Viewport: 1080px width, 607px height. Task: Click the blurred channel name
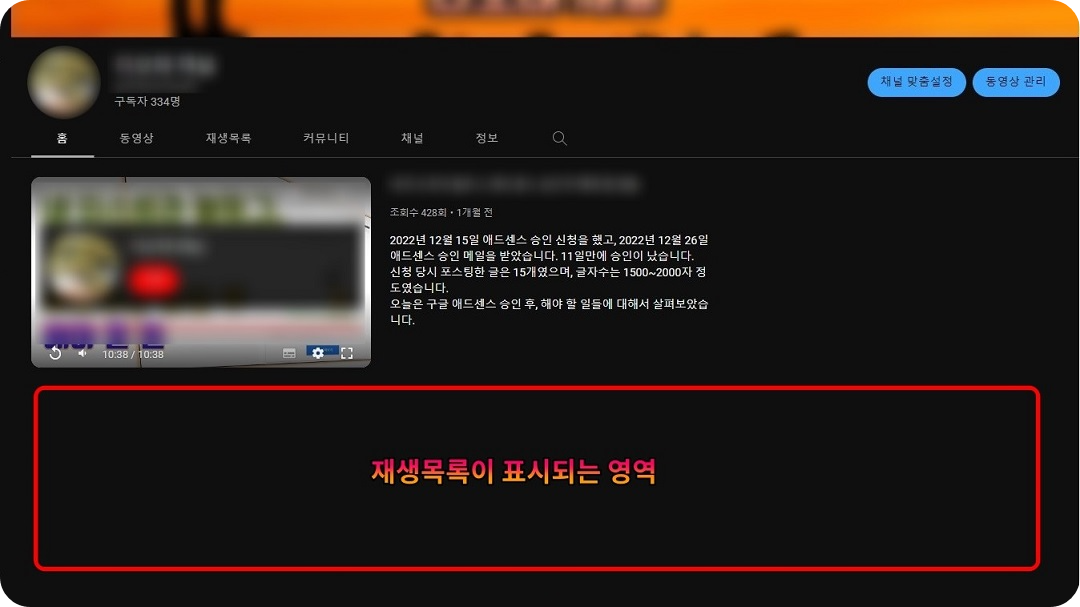[165, 66]
